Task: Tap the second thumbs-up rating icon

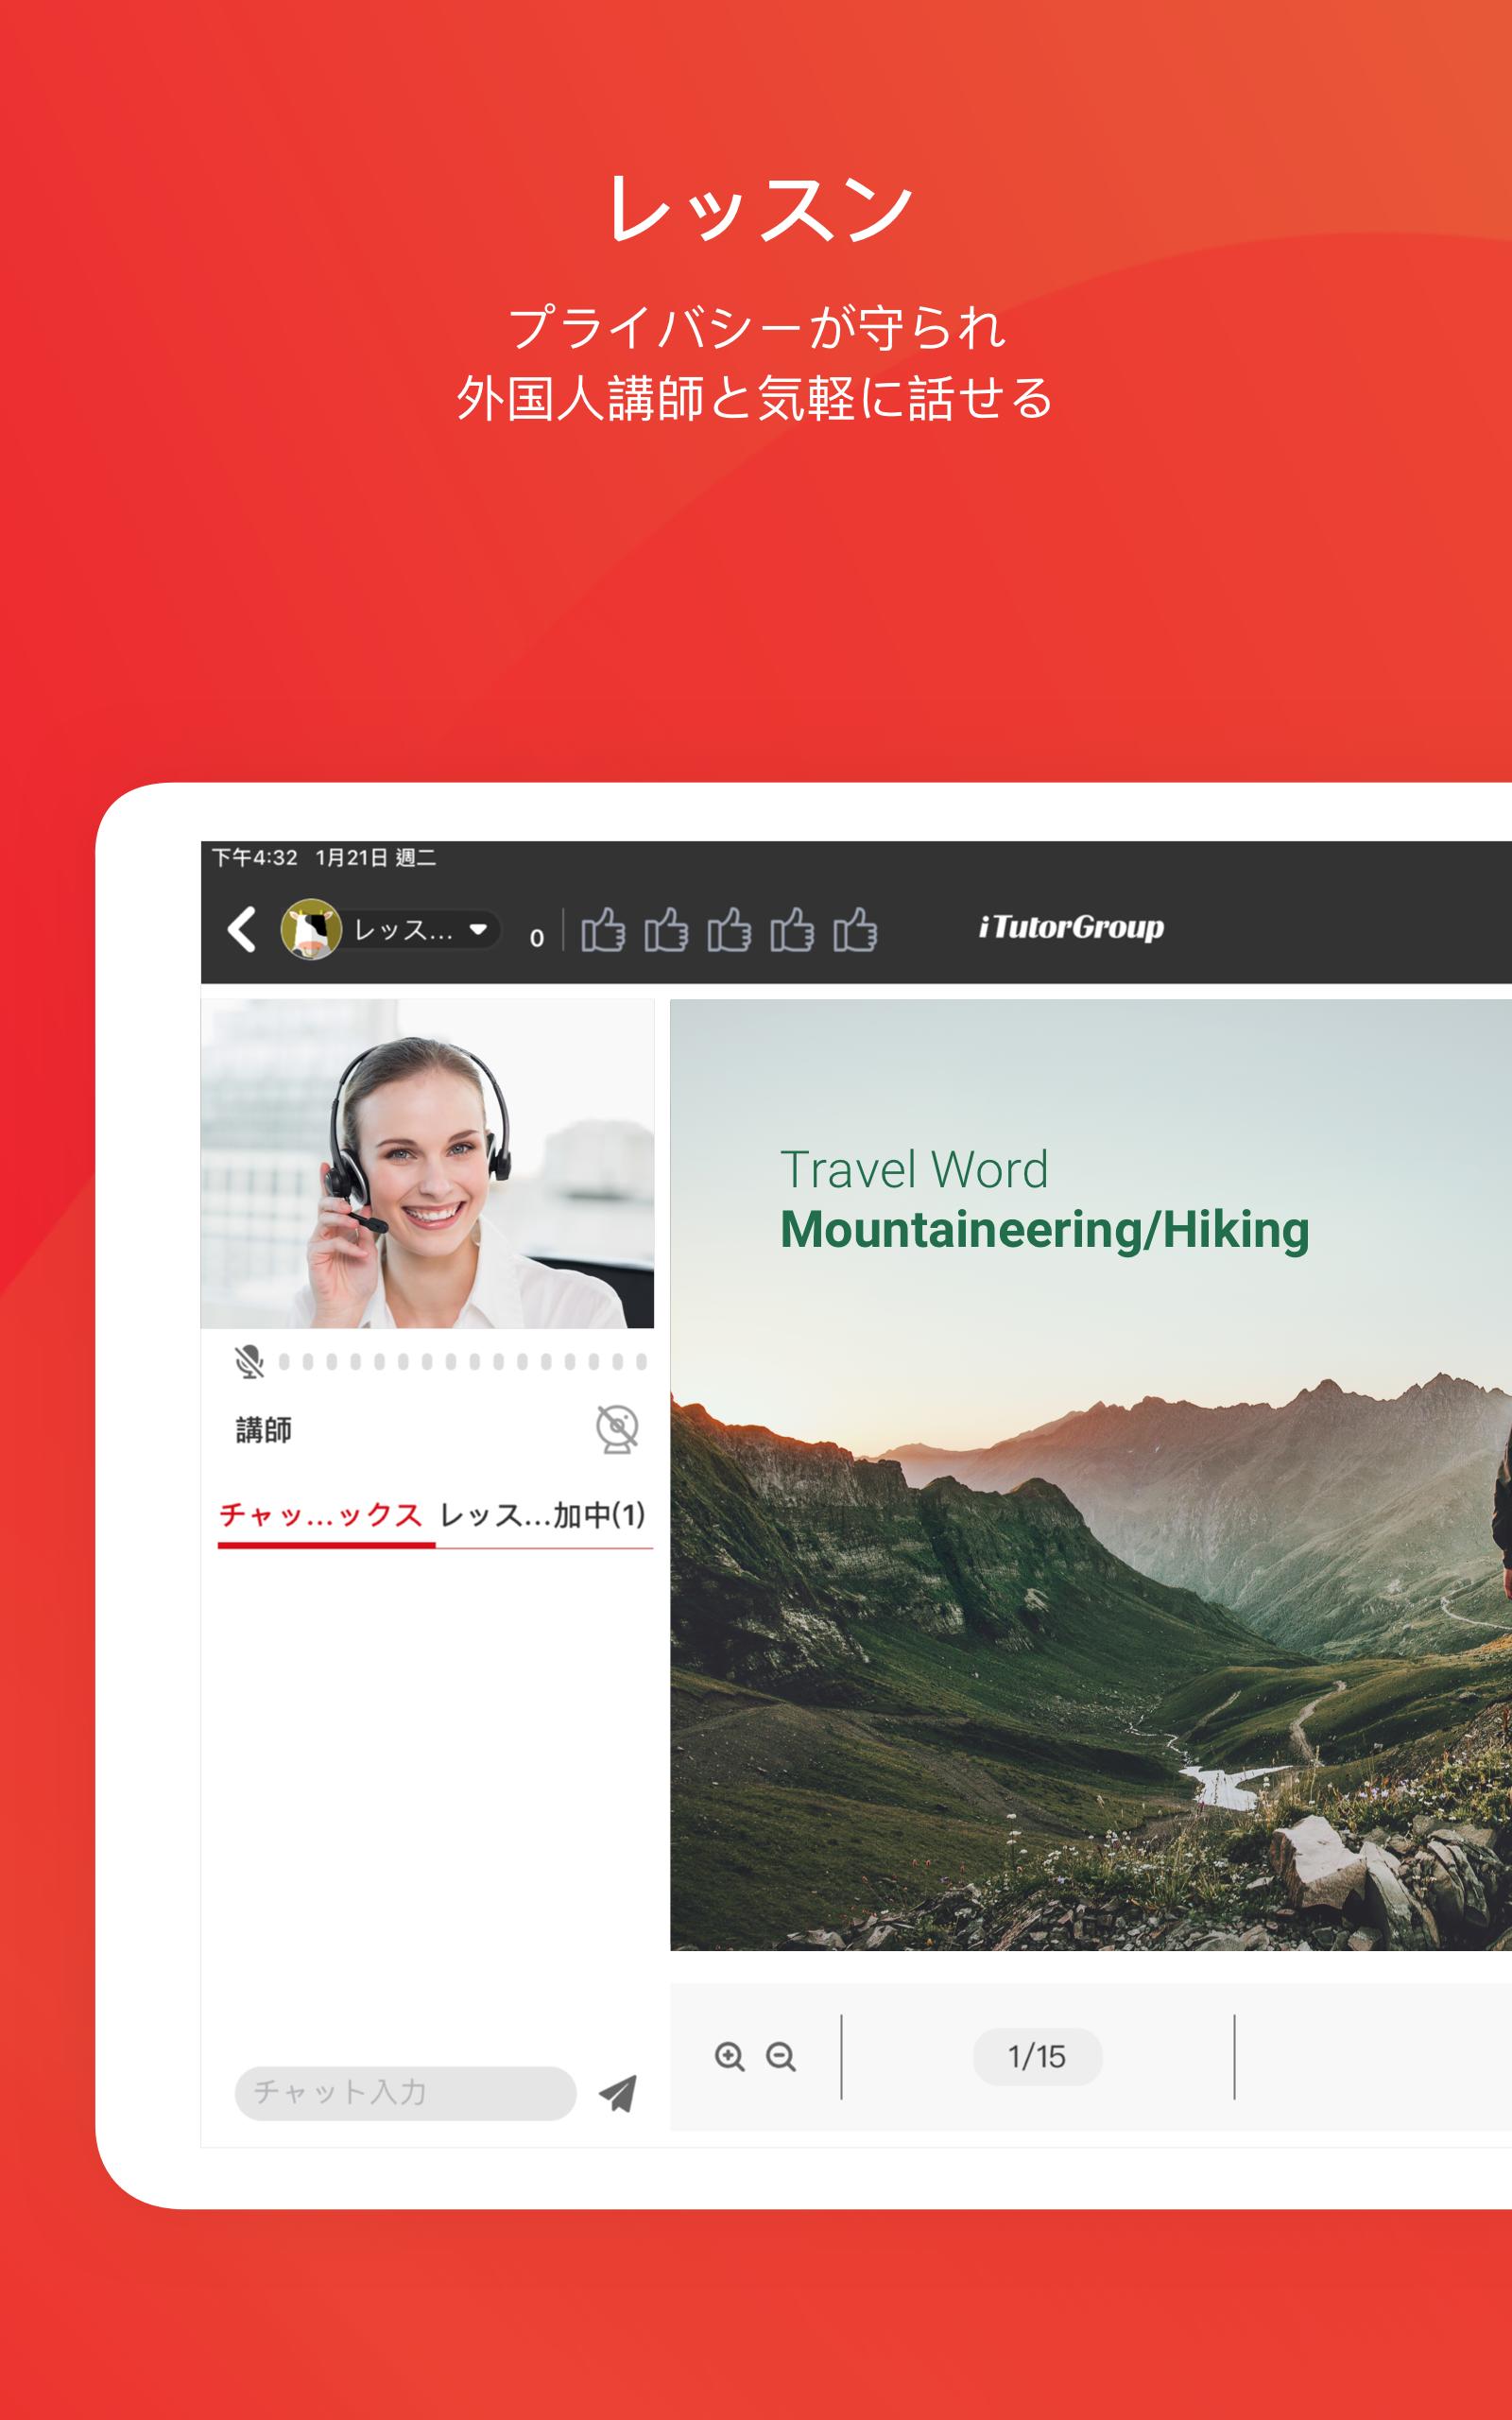Action: coord(666,929)
